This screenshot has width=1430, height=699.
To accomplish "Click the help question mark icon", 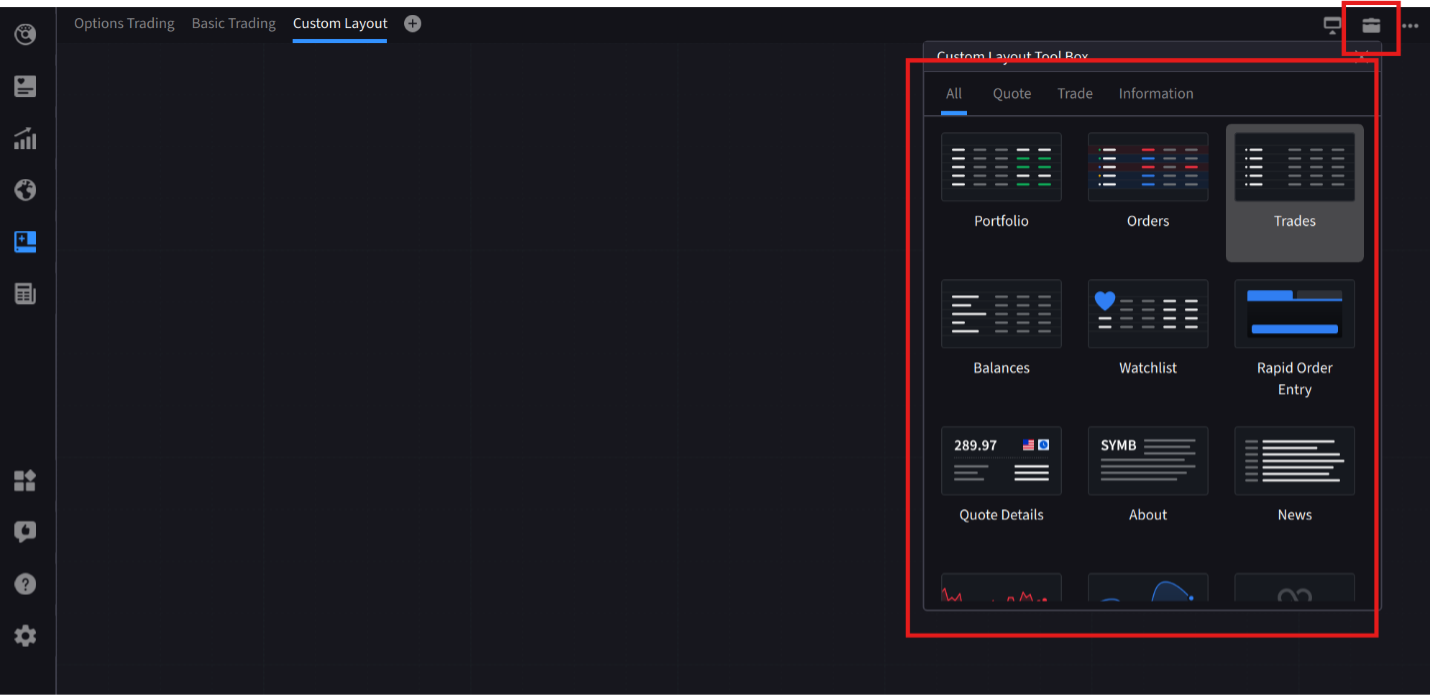I will [25, 583].
